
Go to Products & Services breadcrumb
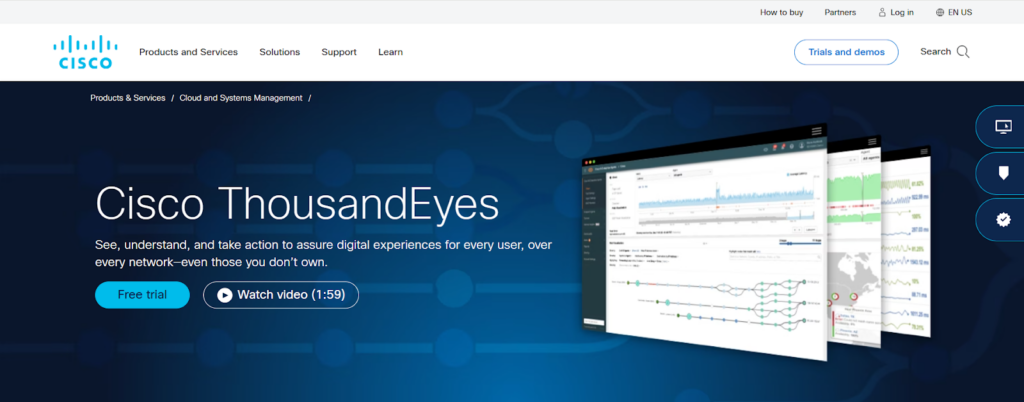[128, 98]
